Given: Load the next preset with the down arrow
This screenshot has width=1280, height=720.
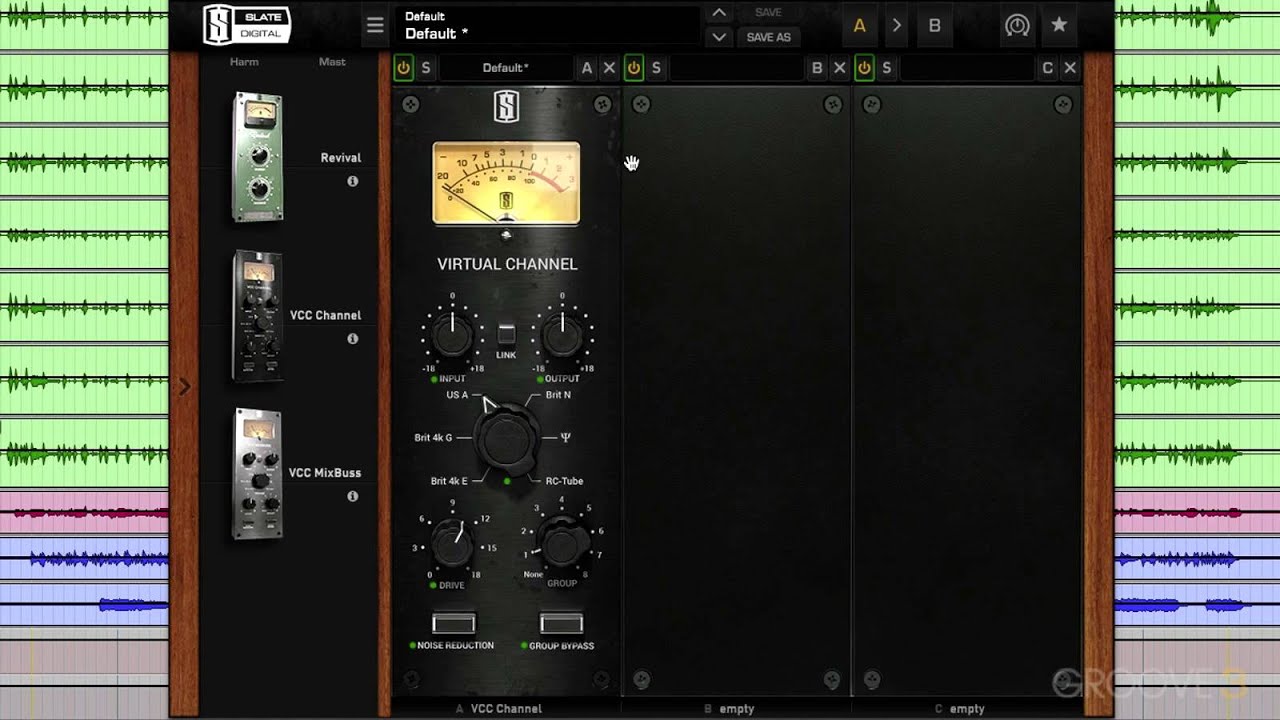Looking at the screenshot, I should pos(718,37).
